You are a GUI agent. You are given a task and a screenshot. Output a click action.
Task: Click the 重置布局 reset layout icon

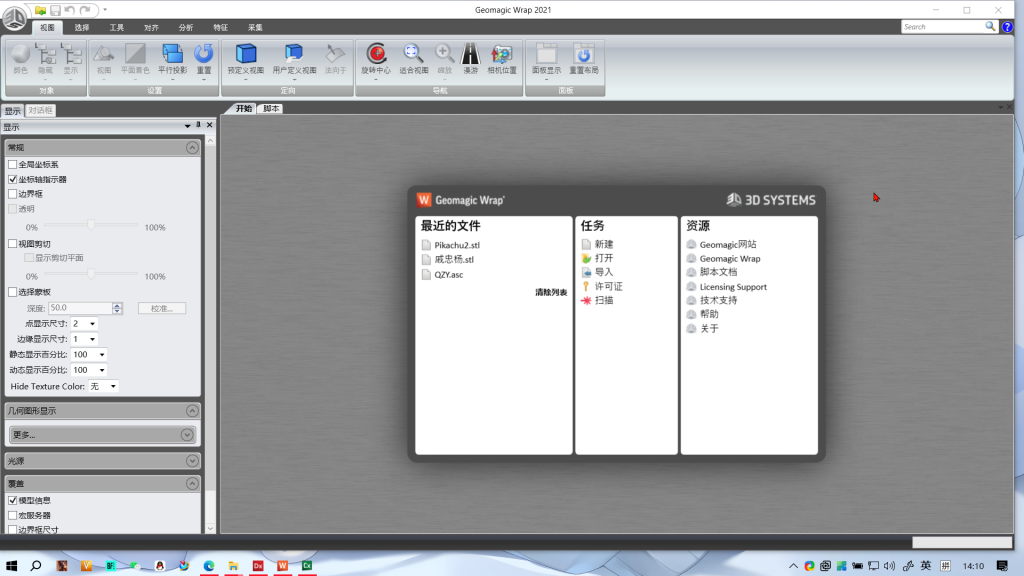click(x=583, y=54)
